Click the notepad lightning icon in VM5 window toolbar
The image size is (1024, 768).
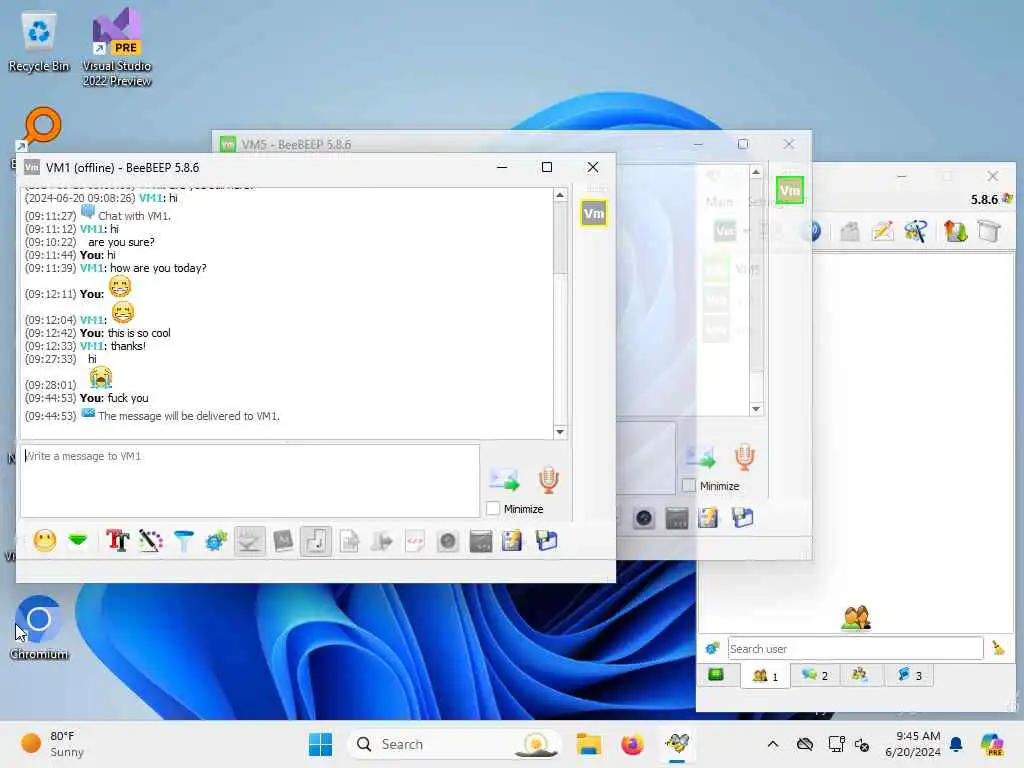click(709, 518)
